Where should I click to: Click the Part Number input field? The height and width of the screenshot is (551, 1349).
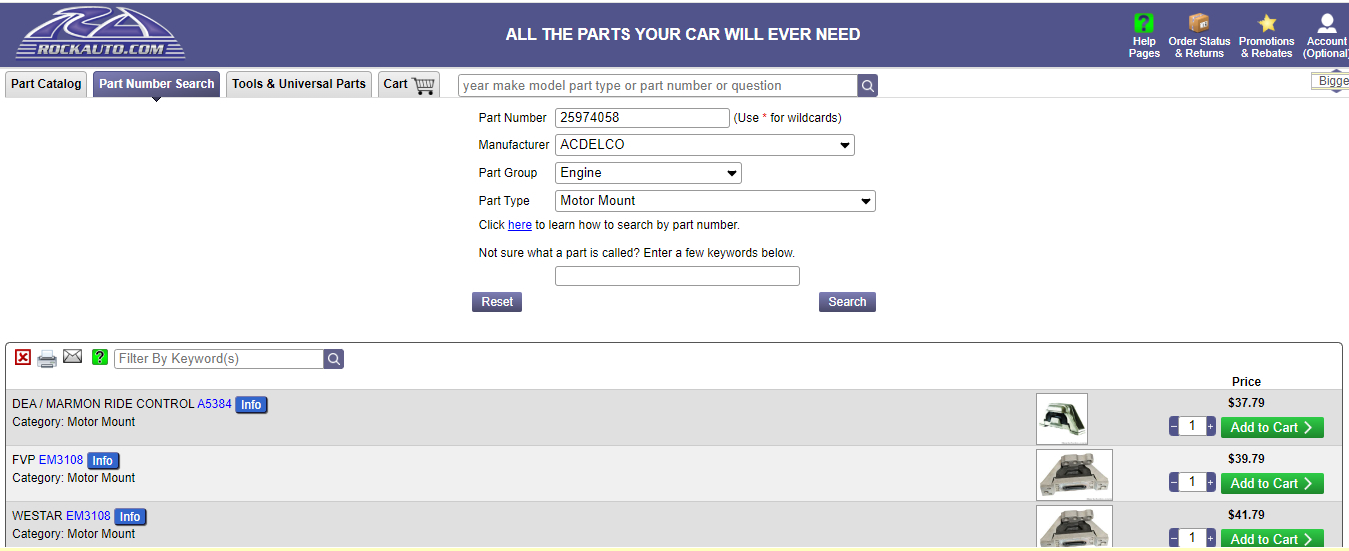click(642, 118)
